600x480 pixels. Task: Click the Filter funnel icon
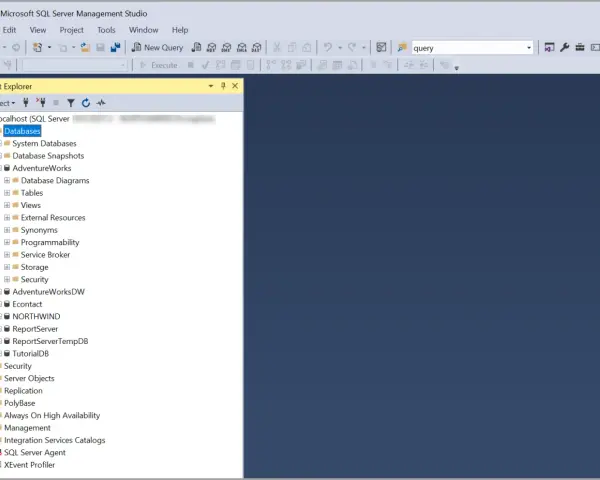pos(71,103)
